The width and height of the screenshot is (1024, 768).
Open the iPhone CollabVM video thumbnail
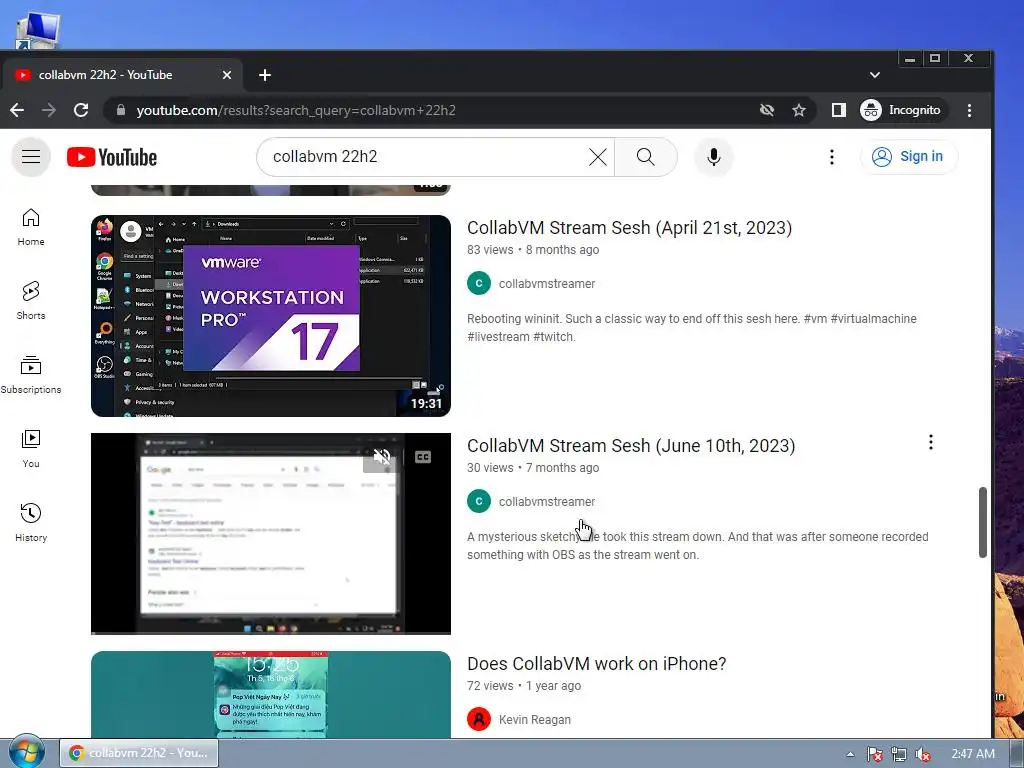click(270, 694)
